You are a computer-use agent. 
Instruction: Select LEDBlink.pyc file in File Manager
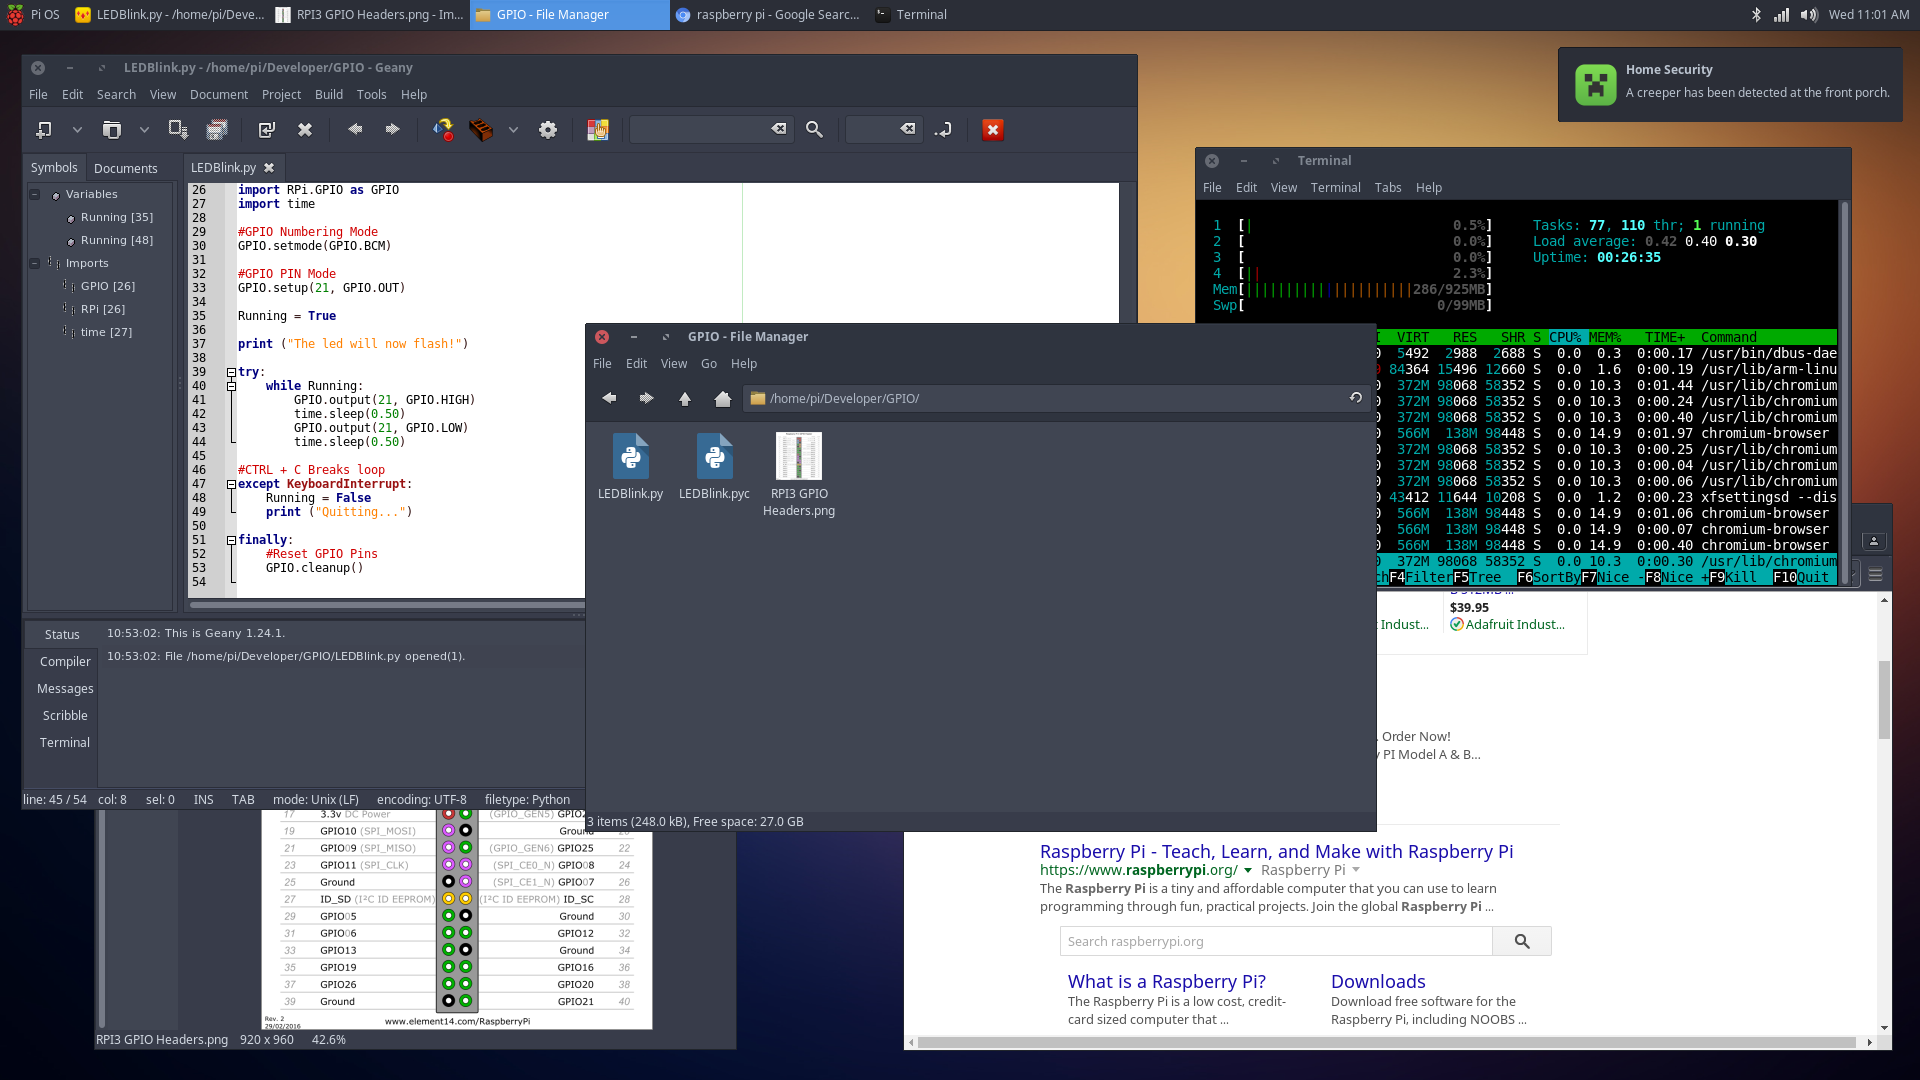pos(714,457)
